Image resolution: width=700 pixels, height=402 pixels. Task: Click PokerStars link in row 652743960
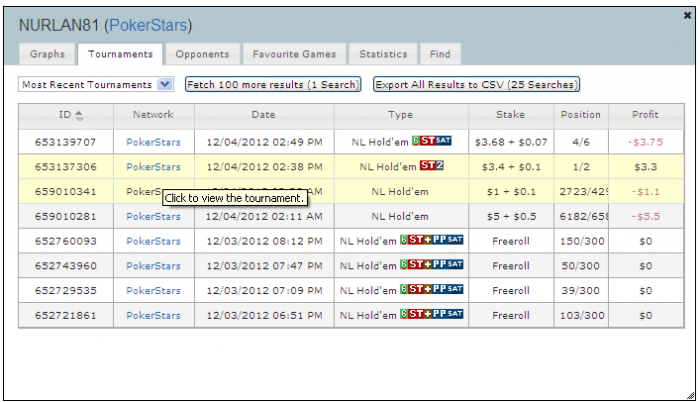pos(153,266)
